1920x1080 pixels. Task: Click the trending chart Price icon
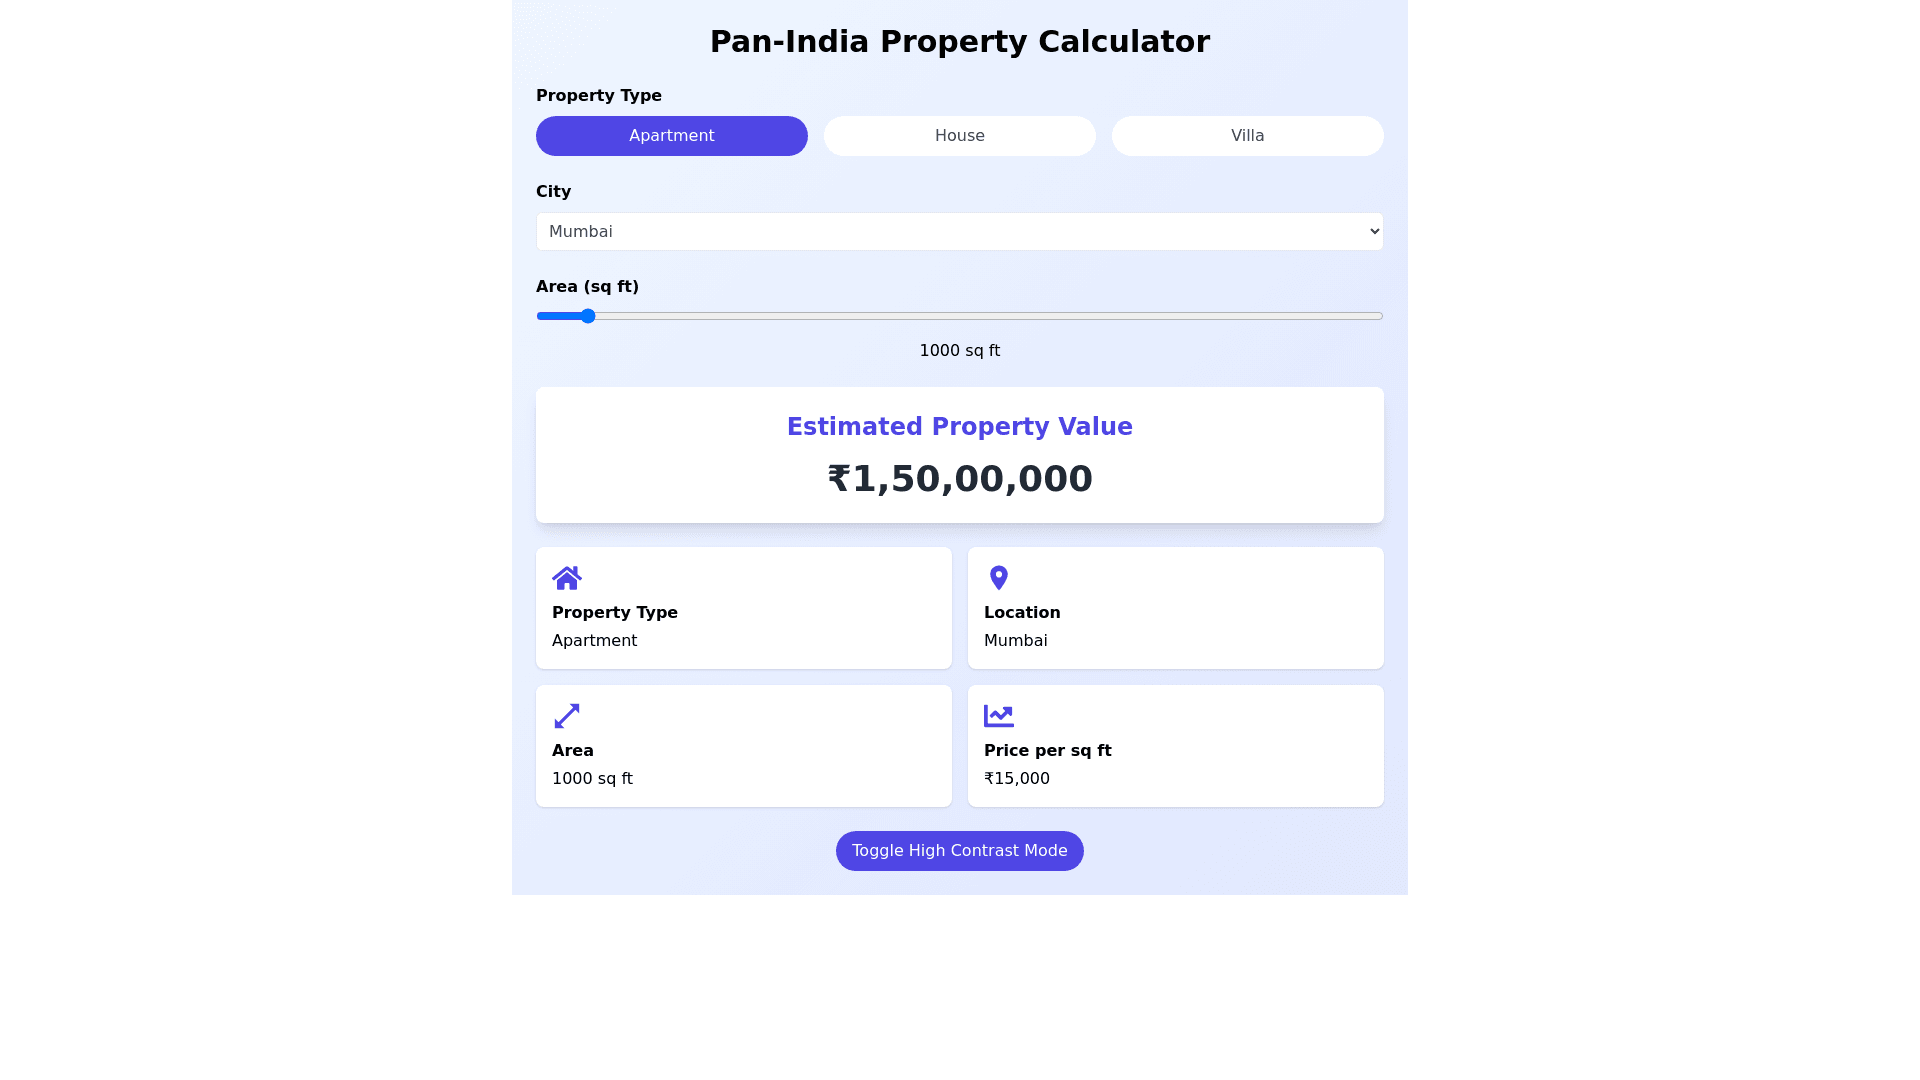click(x=998, y=716)
